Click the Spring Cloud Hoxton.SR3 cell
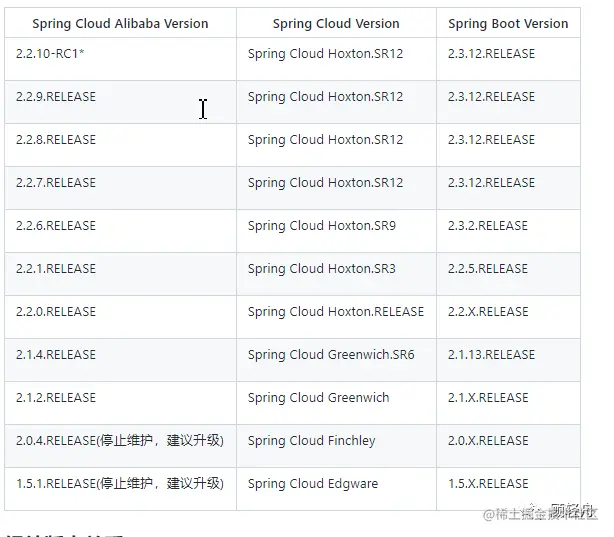The width and height of the screenshot is (614, 537). tap(336, 274)
